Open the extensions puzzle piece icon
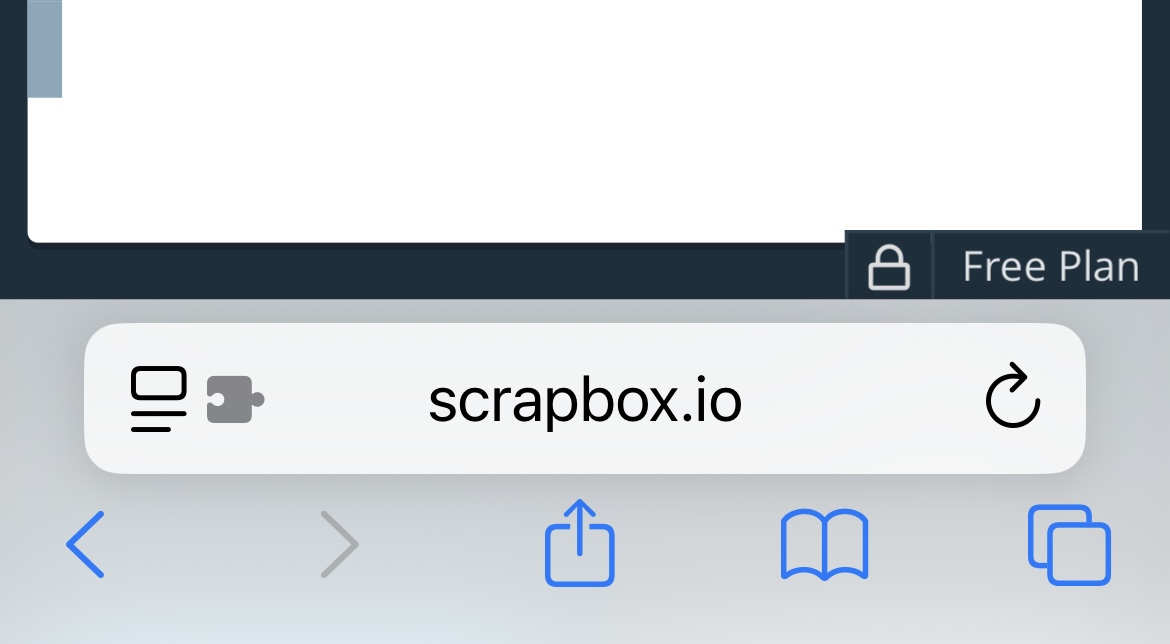The height and width of the screenshot is (644, 1170). [235, 400]
